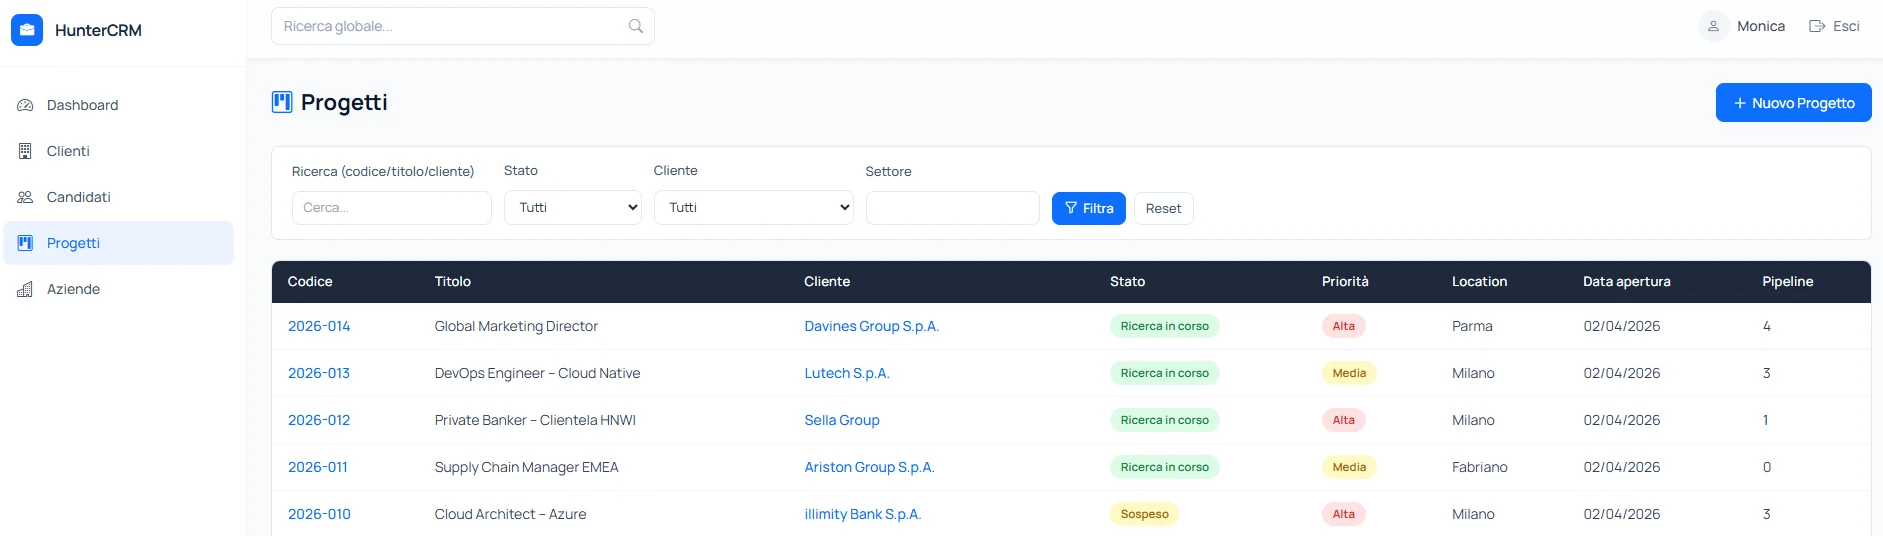This screenshot has height=536, width=1883.
Task: Click the title Private Banker – Clientela HNWI
Action: pos(535,420)
